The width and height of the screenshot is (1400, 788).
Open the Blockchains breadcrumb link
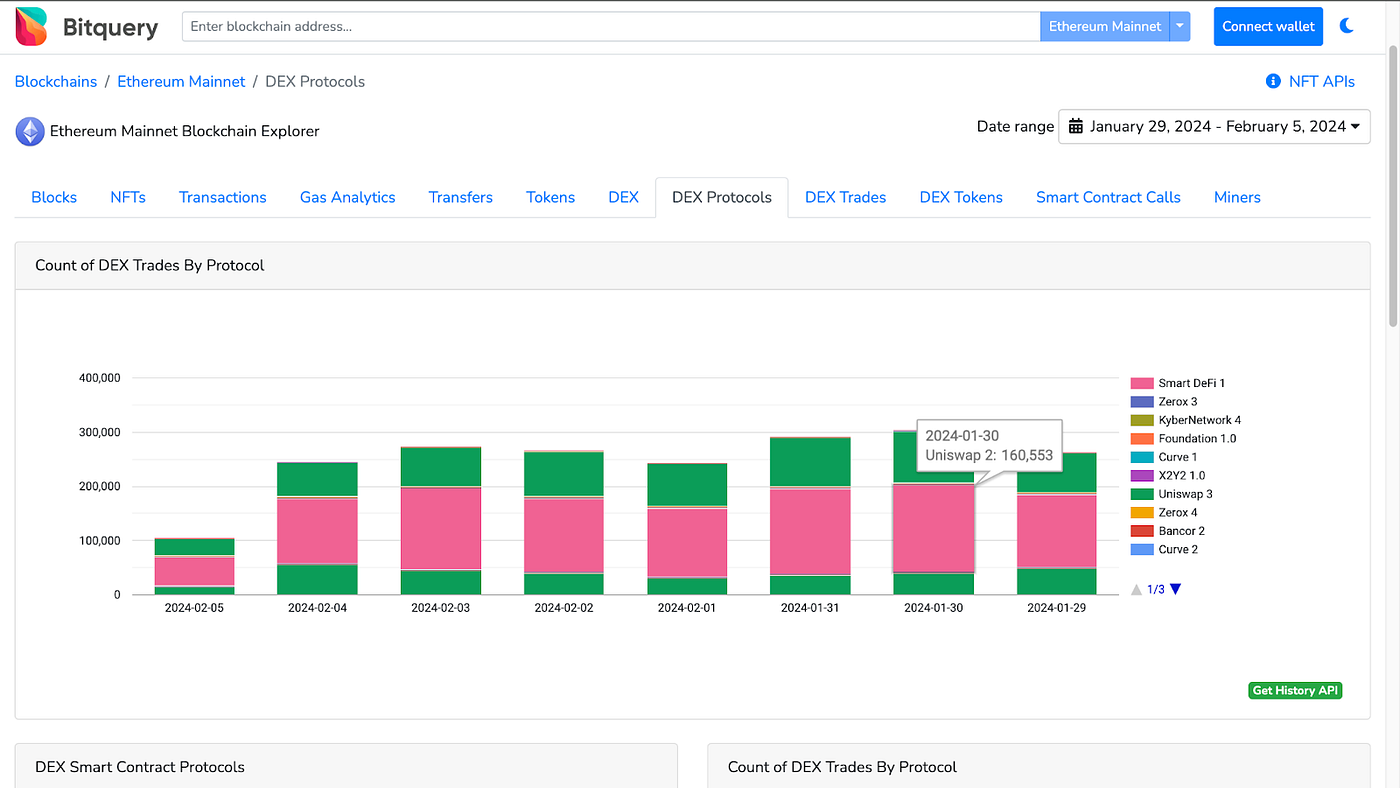55,81
